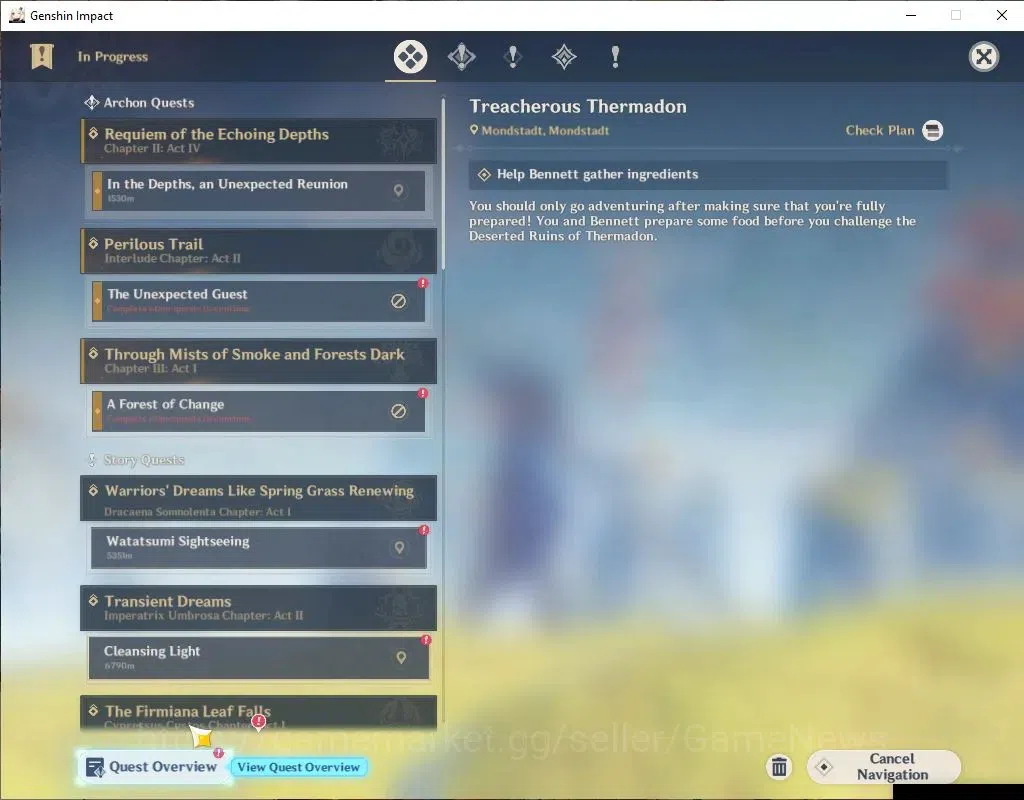Expand Requiem of the Echoing Depths quest
Image resolution: width=1024 pixels, height=800 pixels.
tap(259, 140)
